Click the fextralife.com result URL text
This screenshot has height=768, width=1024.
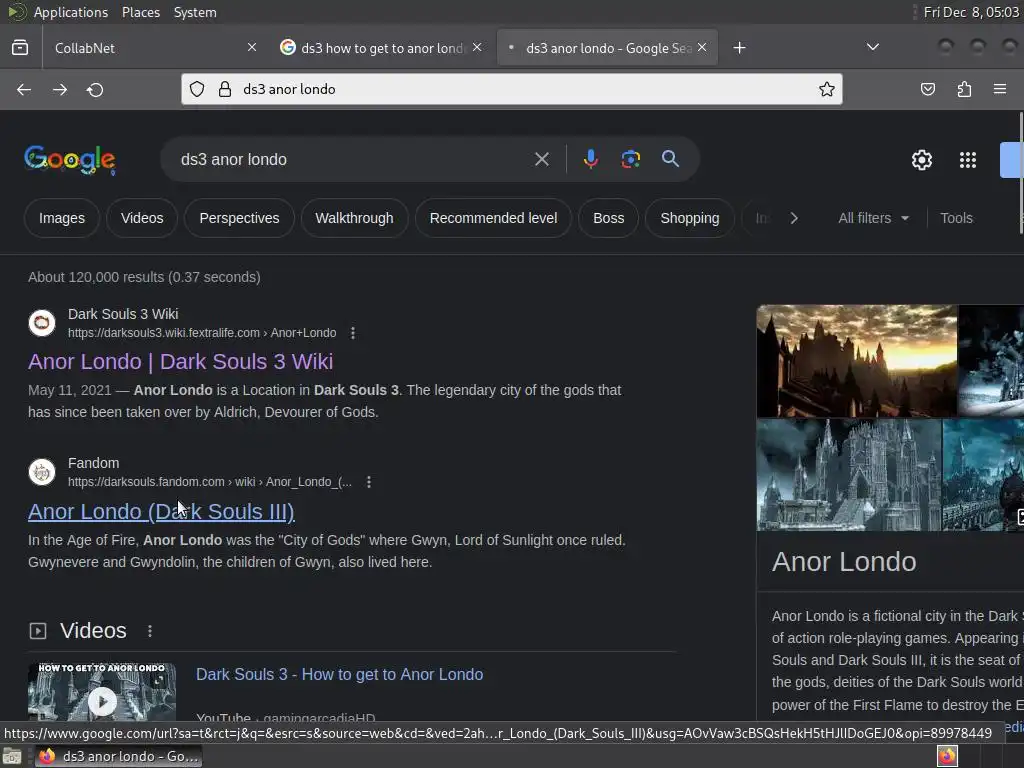coord(202,333)
